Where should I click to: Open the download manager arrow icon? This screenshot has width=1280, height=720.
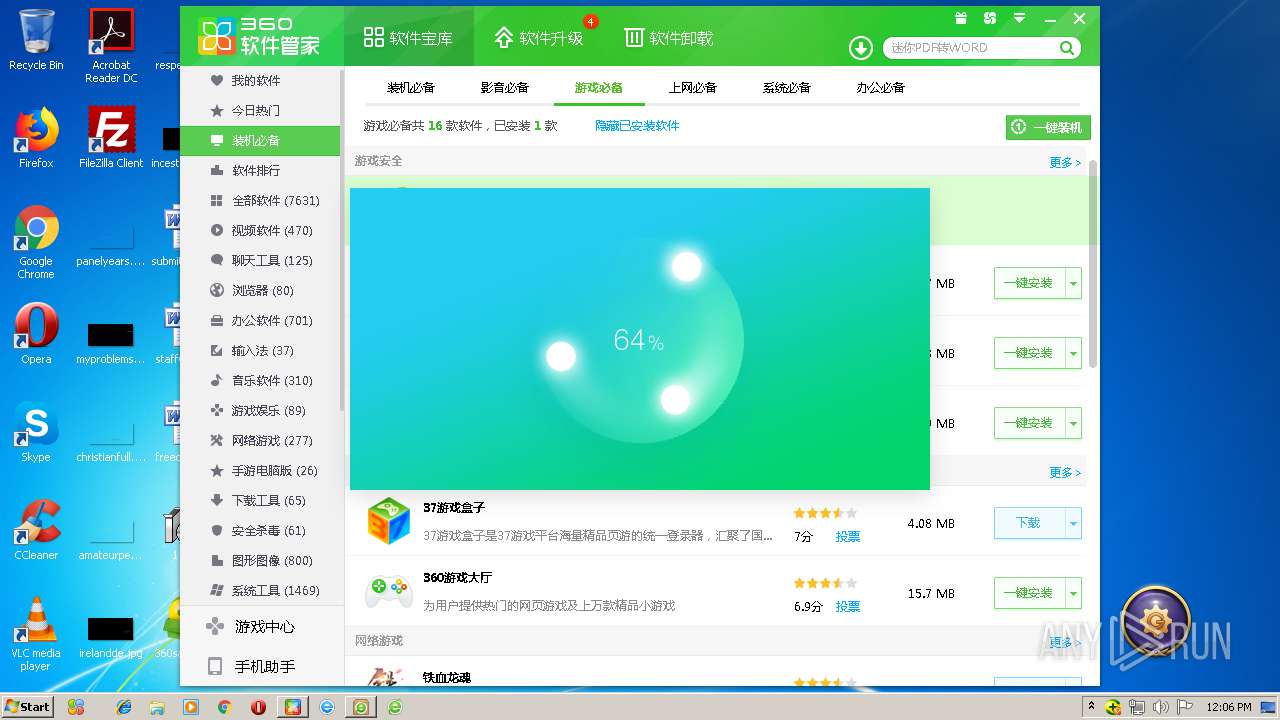point(860,48)
